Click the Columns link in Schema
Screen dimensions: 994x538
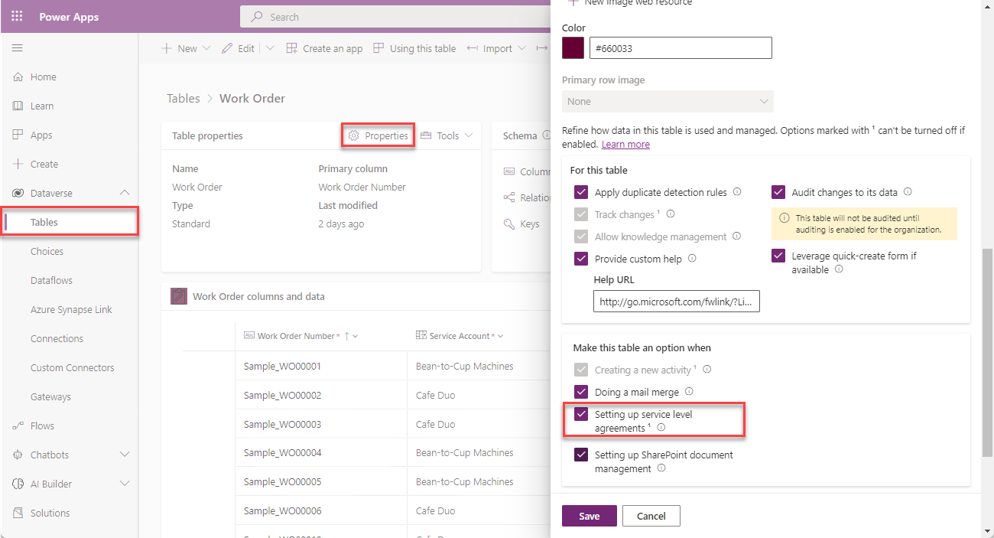click(x=536, y=172)
